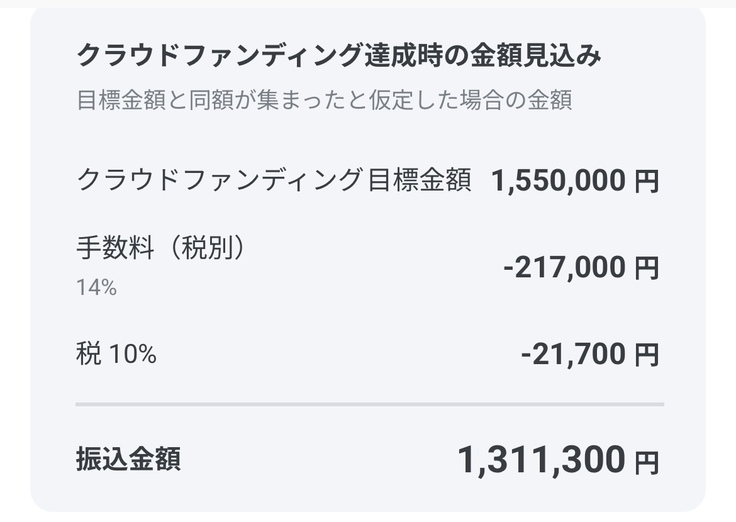
Task: Select the 手数料 fee label
Action: 116,247
